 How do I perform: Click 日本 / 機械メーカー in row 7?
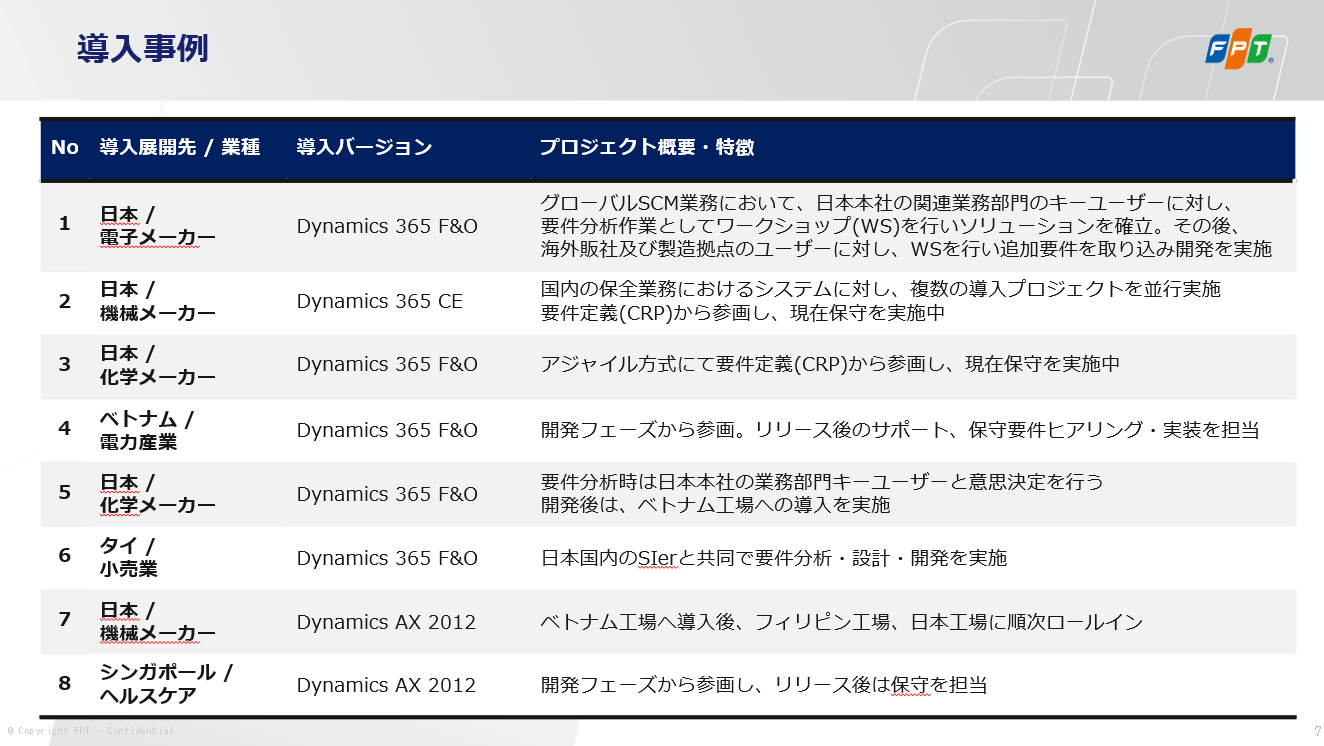tap(158, 621)
